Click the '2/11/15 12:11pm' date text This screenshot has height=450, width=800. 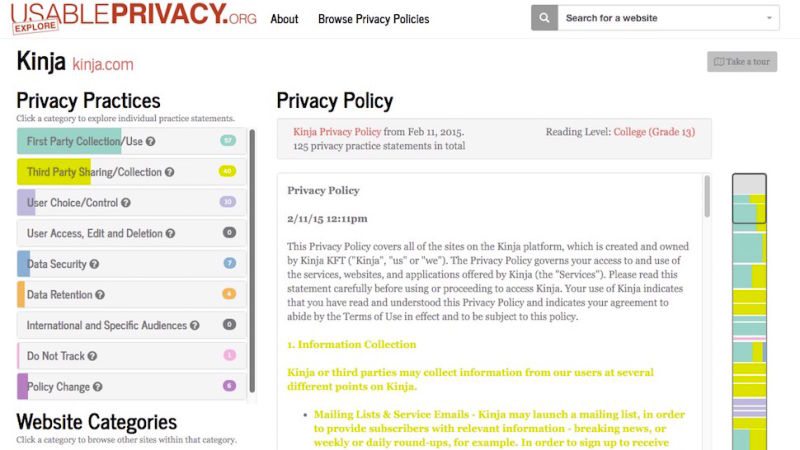[327, 218]
